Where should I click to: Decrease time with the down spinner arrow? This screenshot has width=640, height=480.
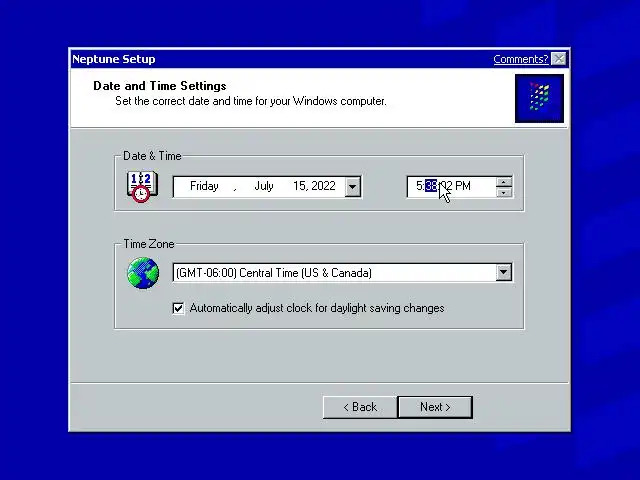(504, 192)
